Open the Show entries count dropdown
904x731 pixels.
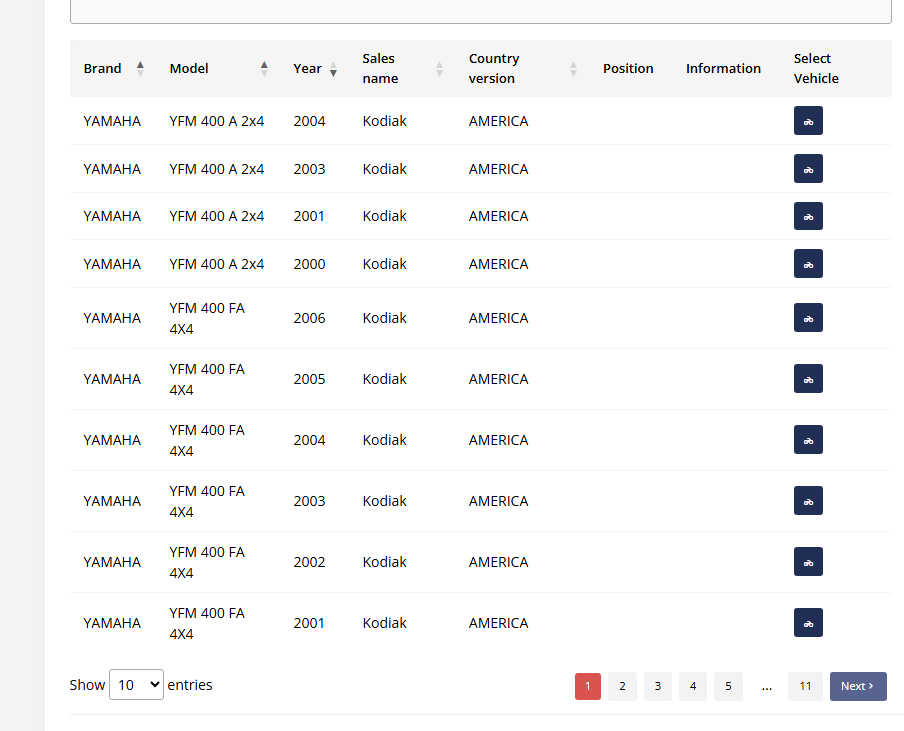pyautogui.click(x=136, y=685)
